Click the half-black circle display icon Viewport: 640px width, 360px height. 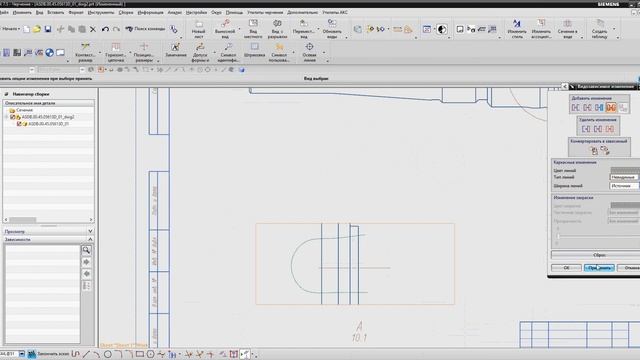click(x=442, y=29)
